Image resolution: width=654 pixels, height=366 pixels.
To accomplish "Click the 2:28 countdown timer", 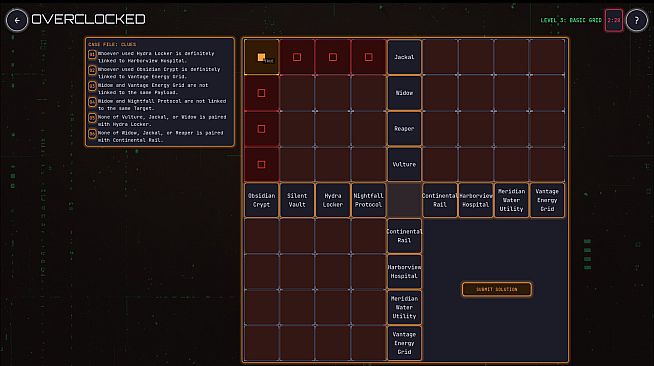I will (614, 20).
